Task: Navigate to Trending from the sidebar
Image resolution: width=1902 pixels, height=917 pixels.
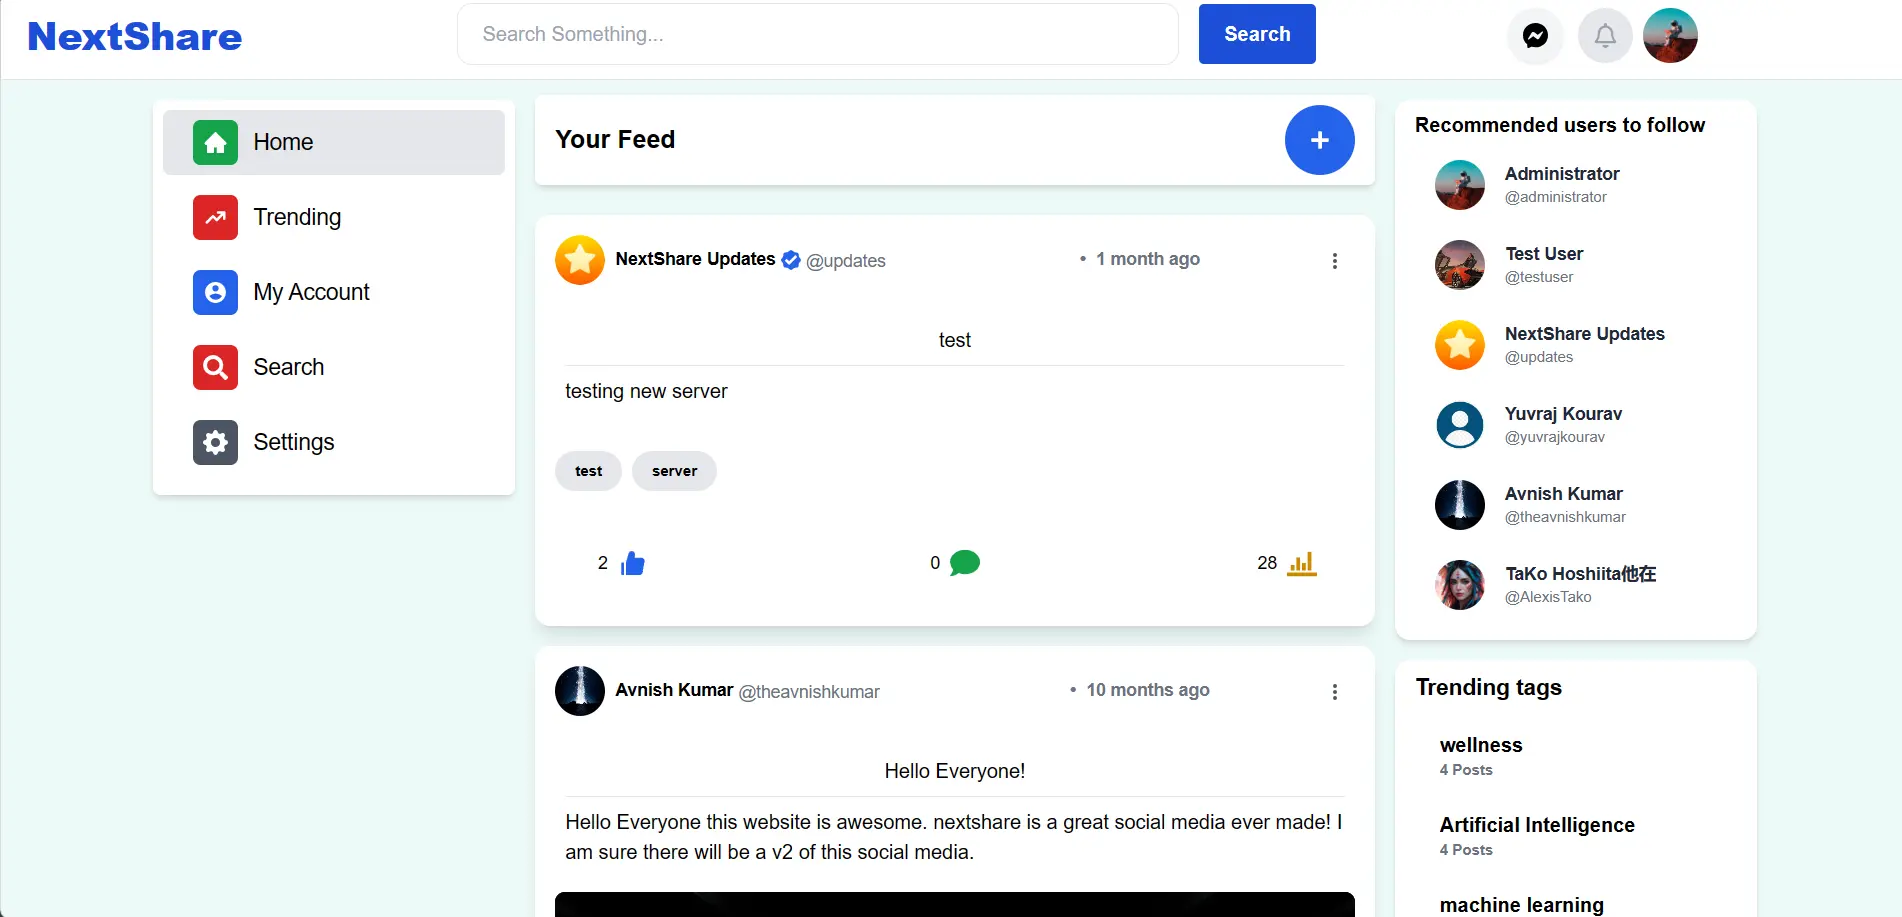Action: tap(297, 217)
